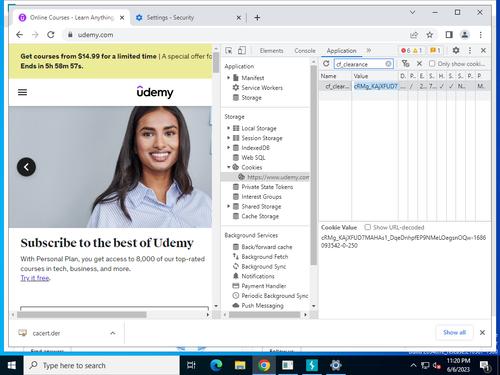Click the browser back arrow
This screenshot has width=500, height=375.
click(x=20, y=35)
